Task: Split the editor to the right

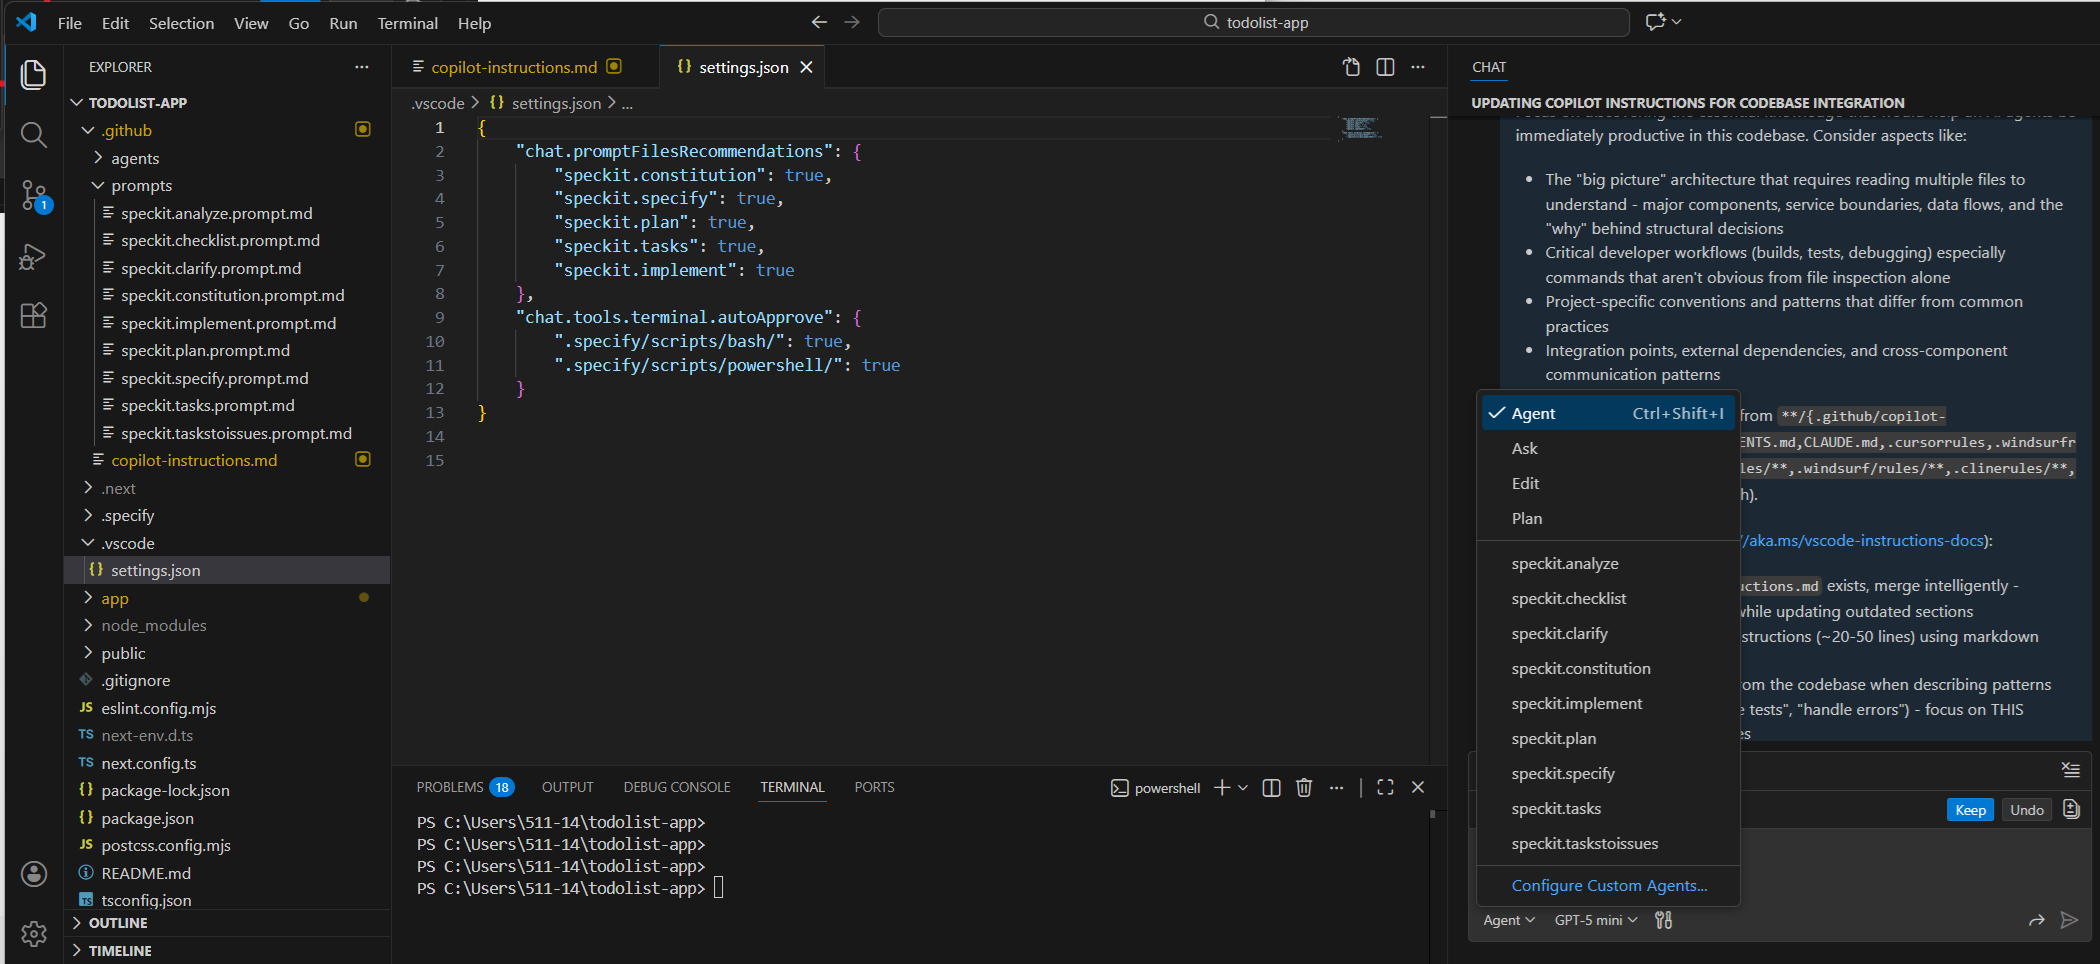Action: (x=1385, y=67)
